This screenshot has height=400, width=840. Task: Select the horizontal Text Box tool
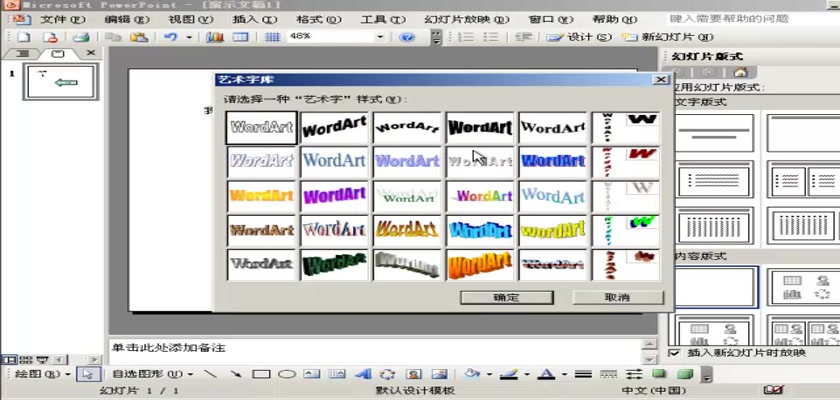(x=312, y=374)
